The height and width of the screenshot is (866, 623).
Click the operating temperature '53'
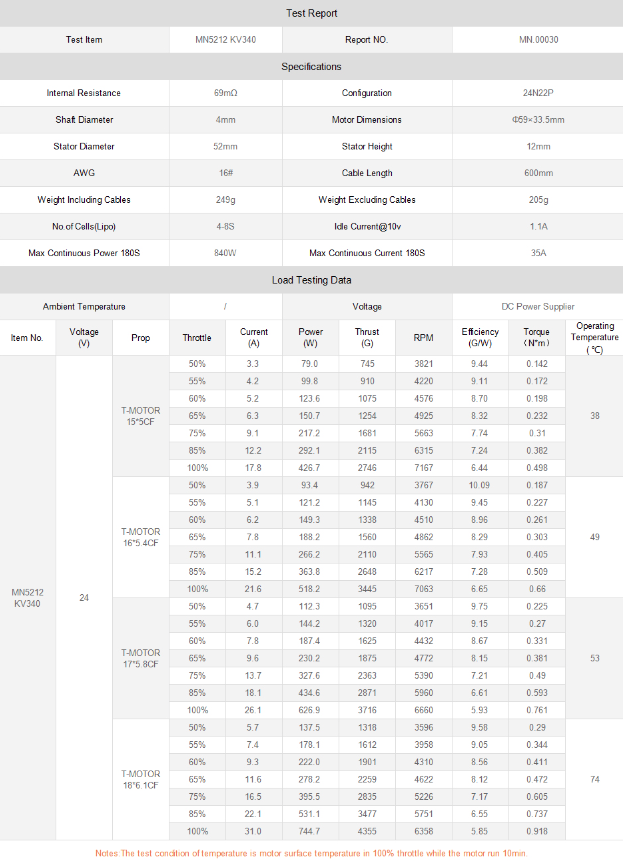coord(595,658)
